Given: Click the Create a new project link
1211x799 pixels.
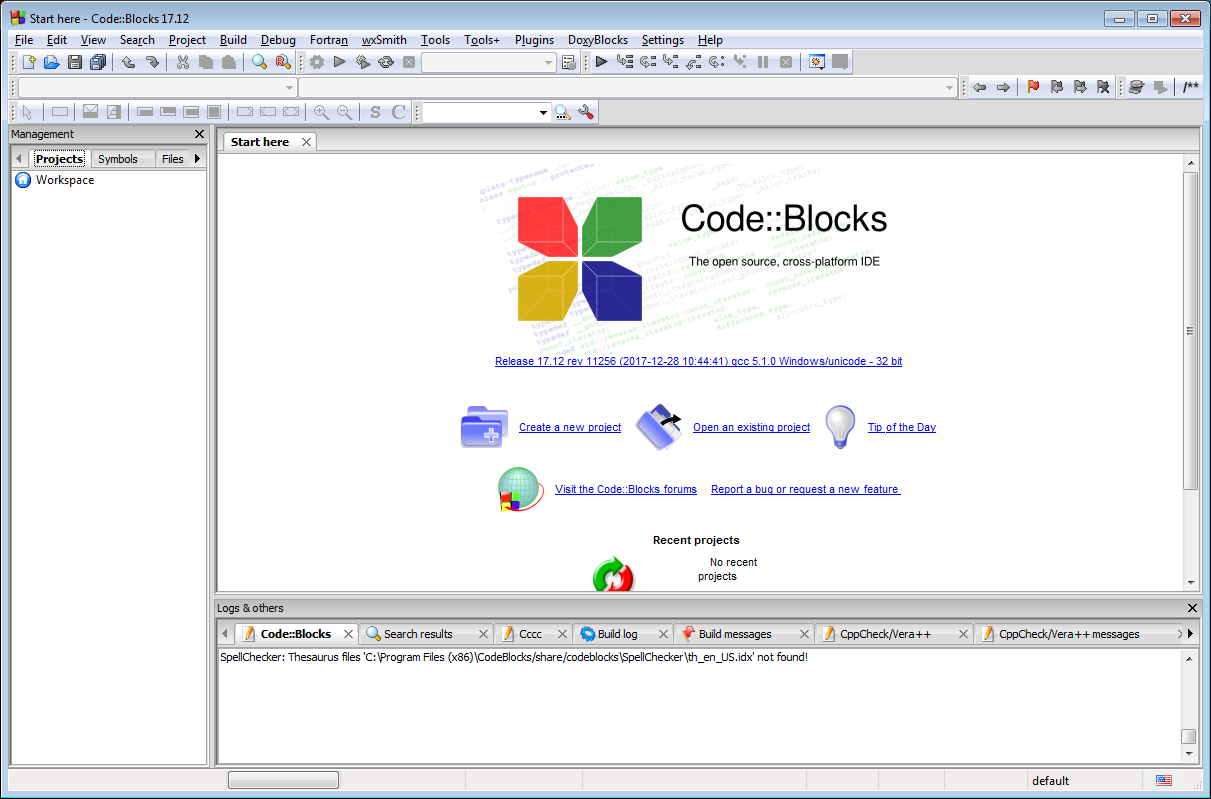Looking at the screenshot, I should [570, 427].
